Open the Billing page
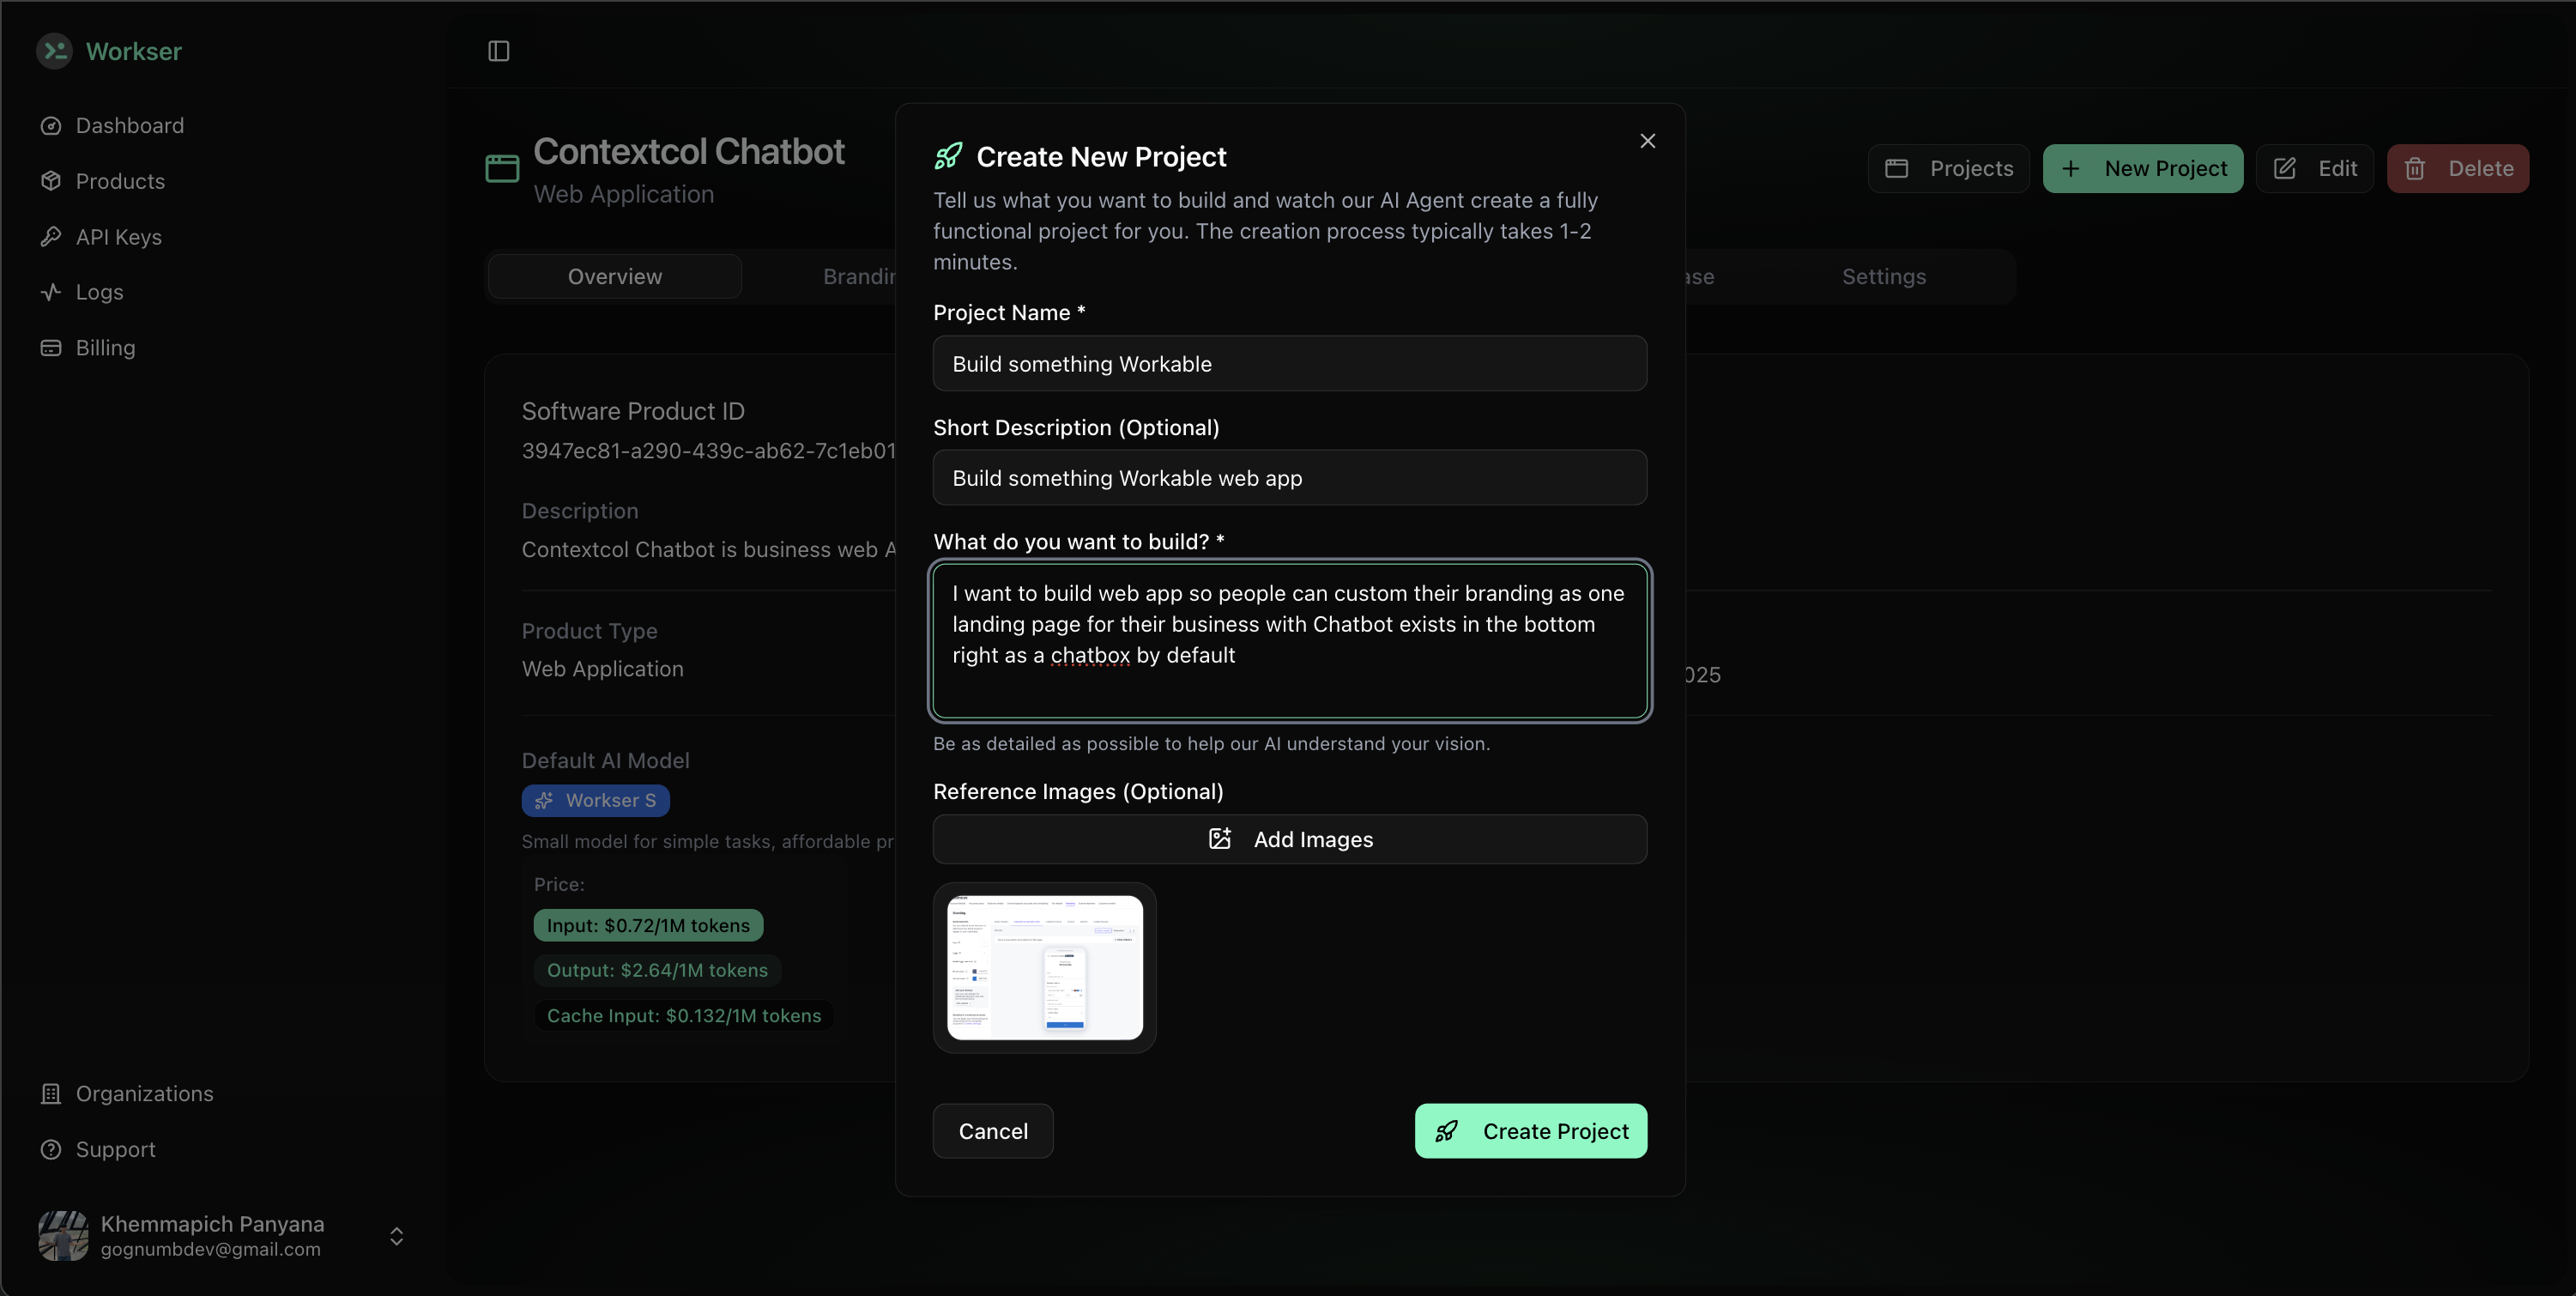The width and height of the screenshot is (2576, 1296). pos(105,348)
